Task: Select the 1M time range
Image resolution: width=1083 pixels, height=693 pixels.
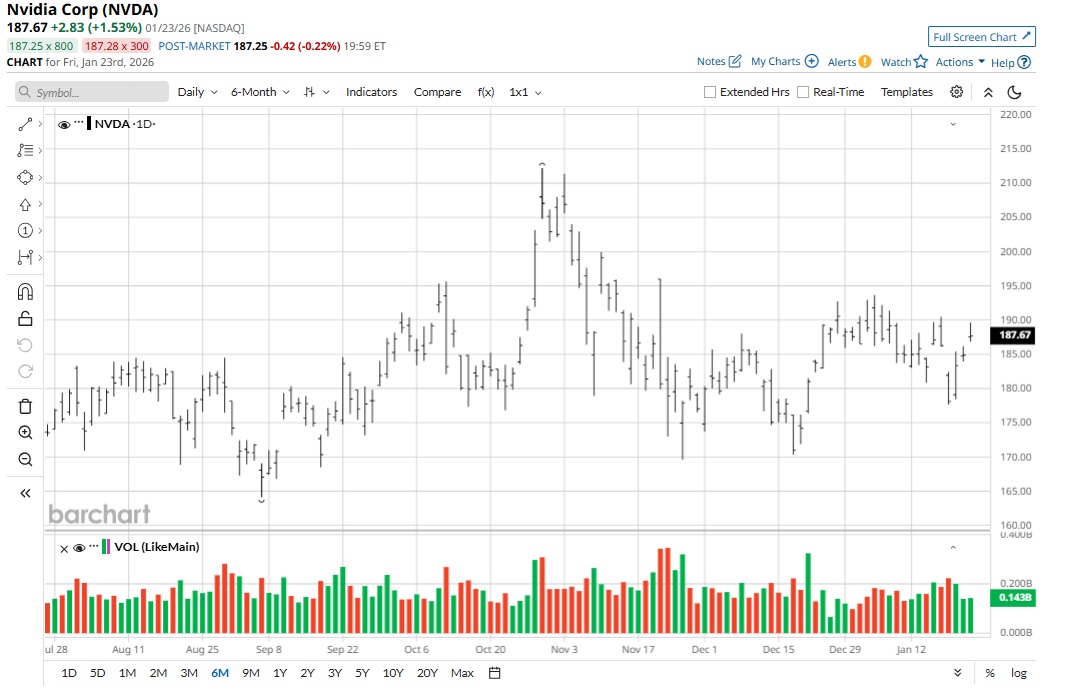Action: coord(127,673)
